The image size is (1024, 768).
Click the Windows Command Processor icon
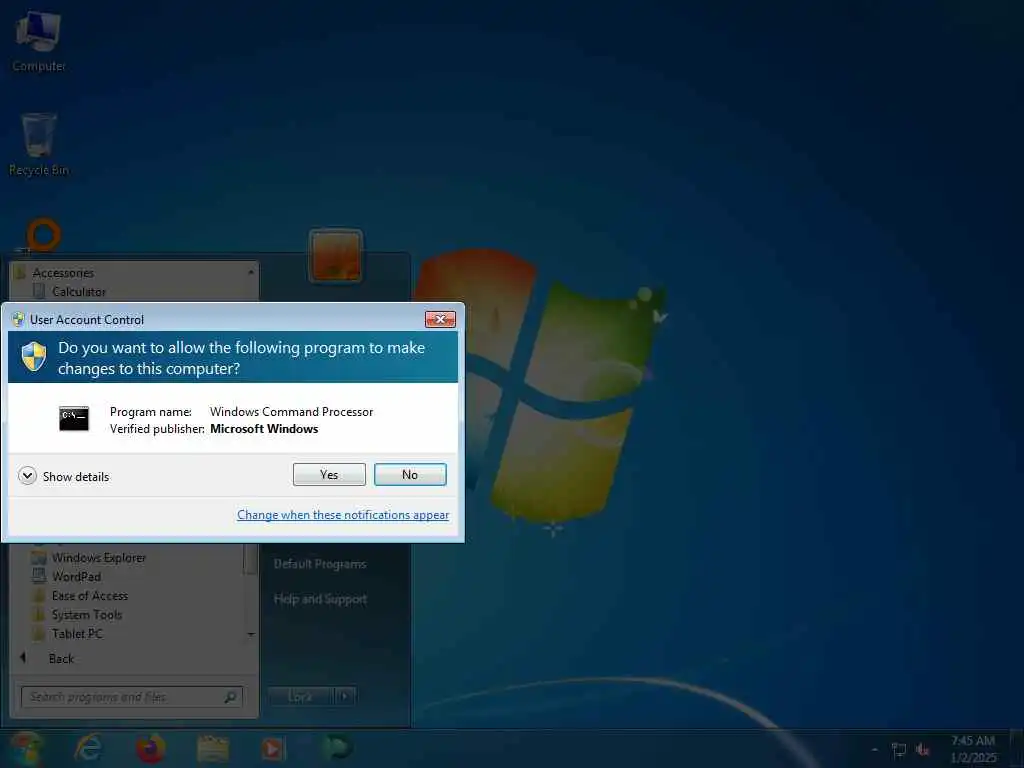74,419
